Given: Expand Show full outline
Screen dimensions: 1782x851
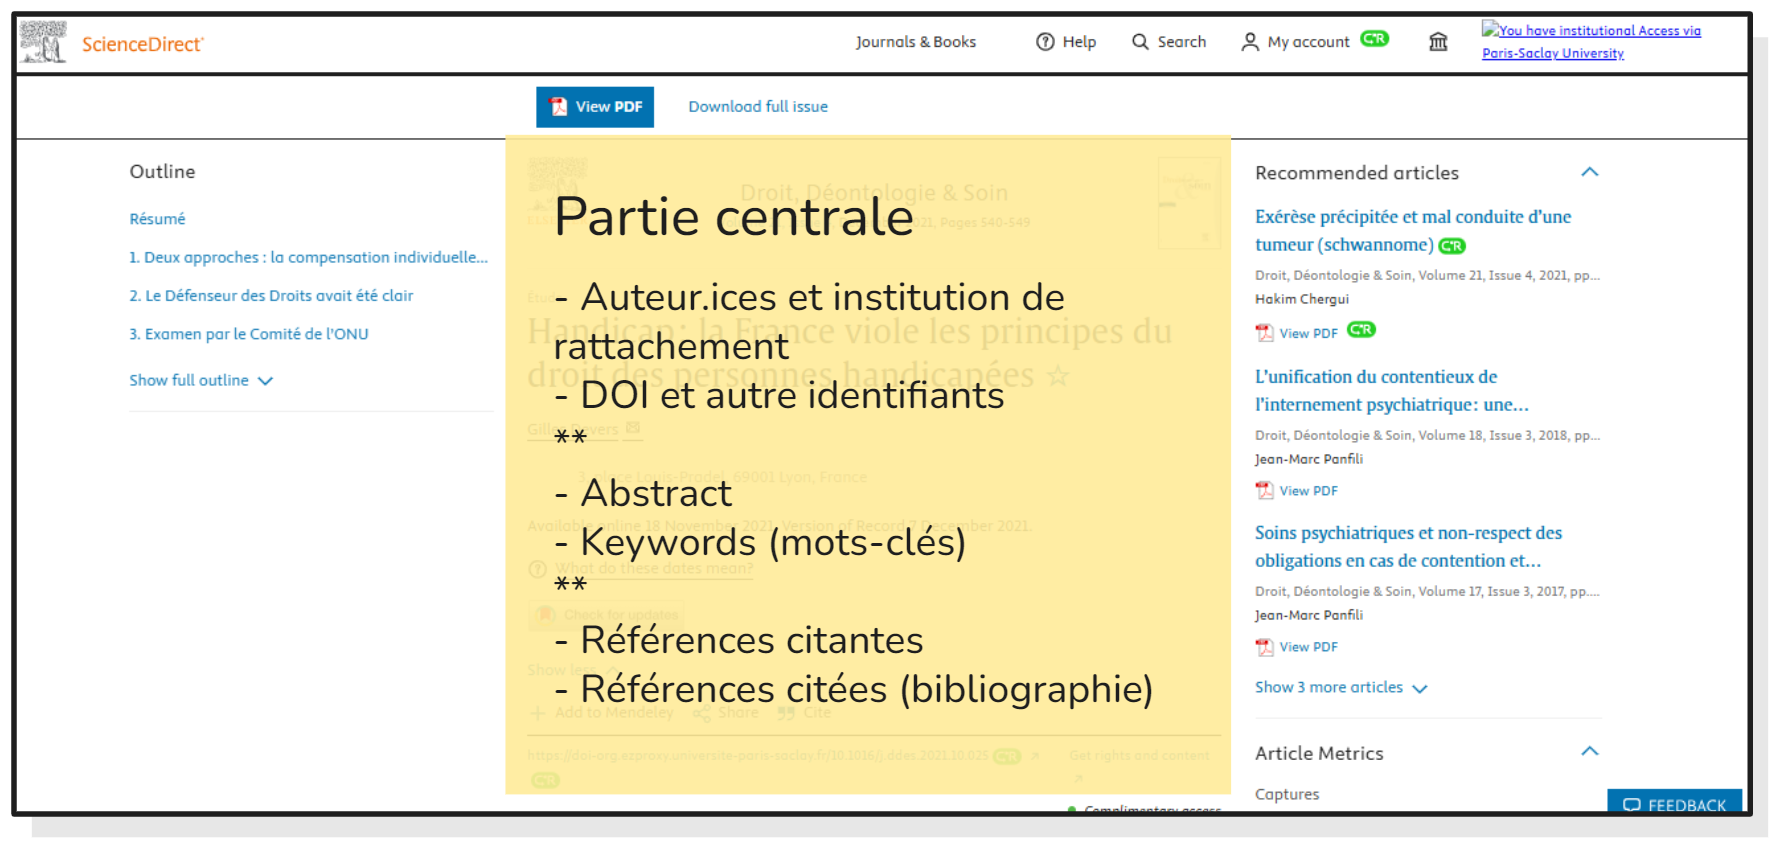Looking at the screenshot, I should point(201,380).
